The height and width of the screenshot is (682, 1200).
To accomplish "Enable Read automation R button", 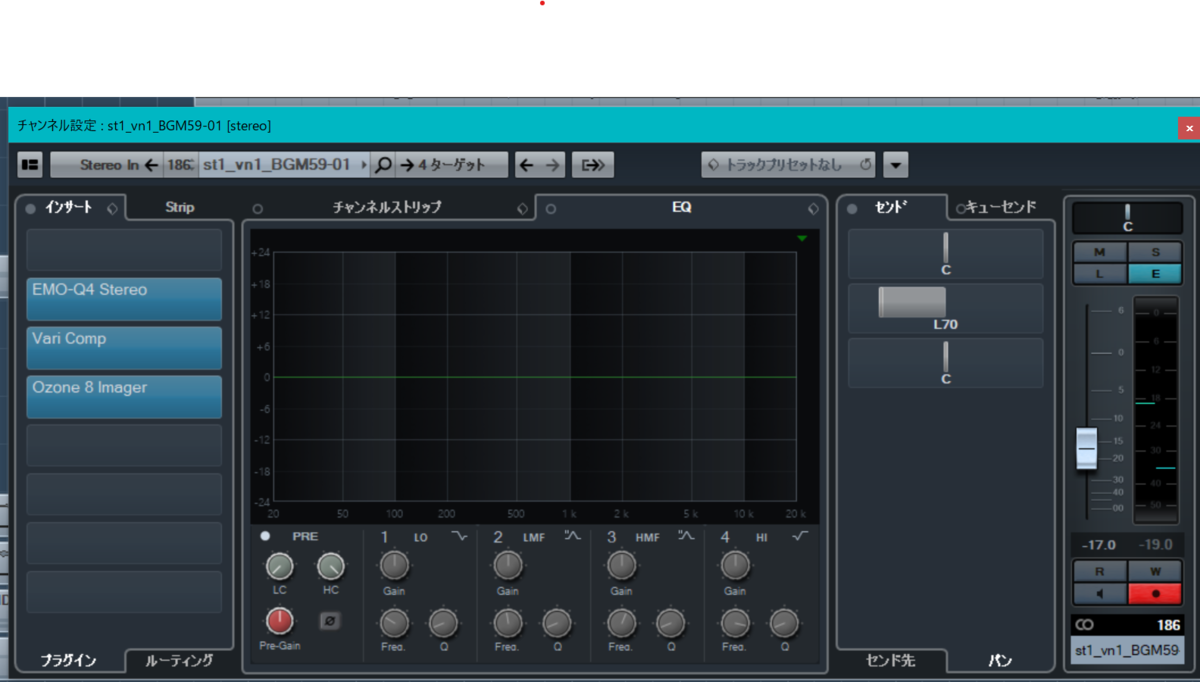I will click(1099, 571).
